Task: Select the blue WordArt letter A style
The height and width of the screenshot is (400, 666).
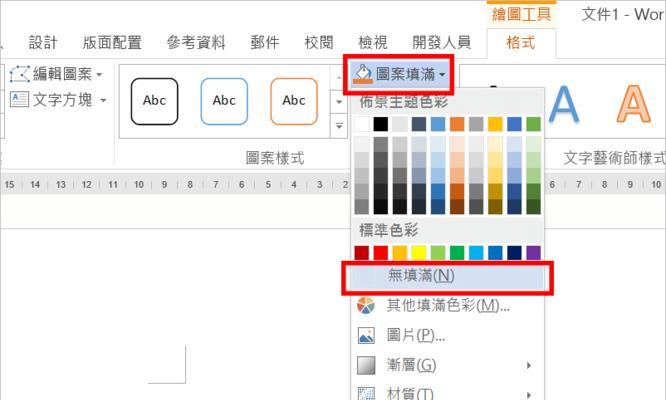Action: [x=563, y=103]
